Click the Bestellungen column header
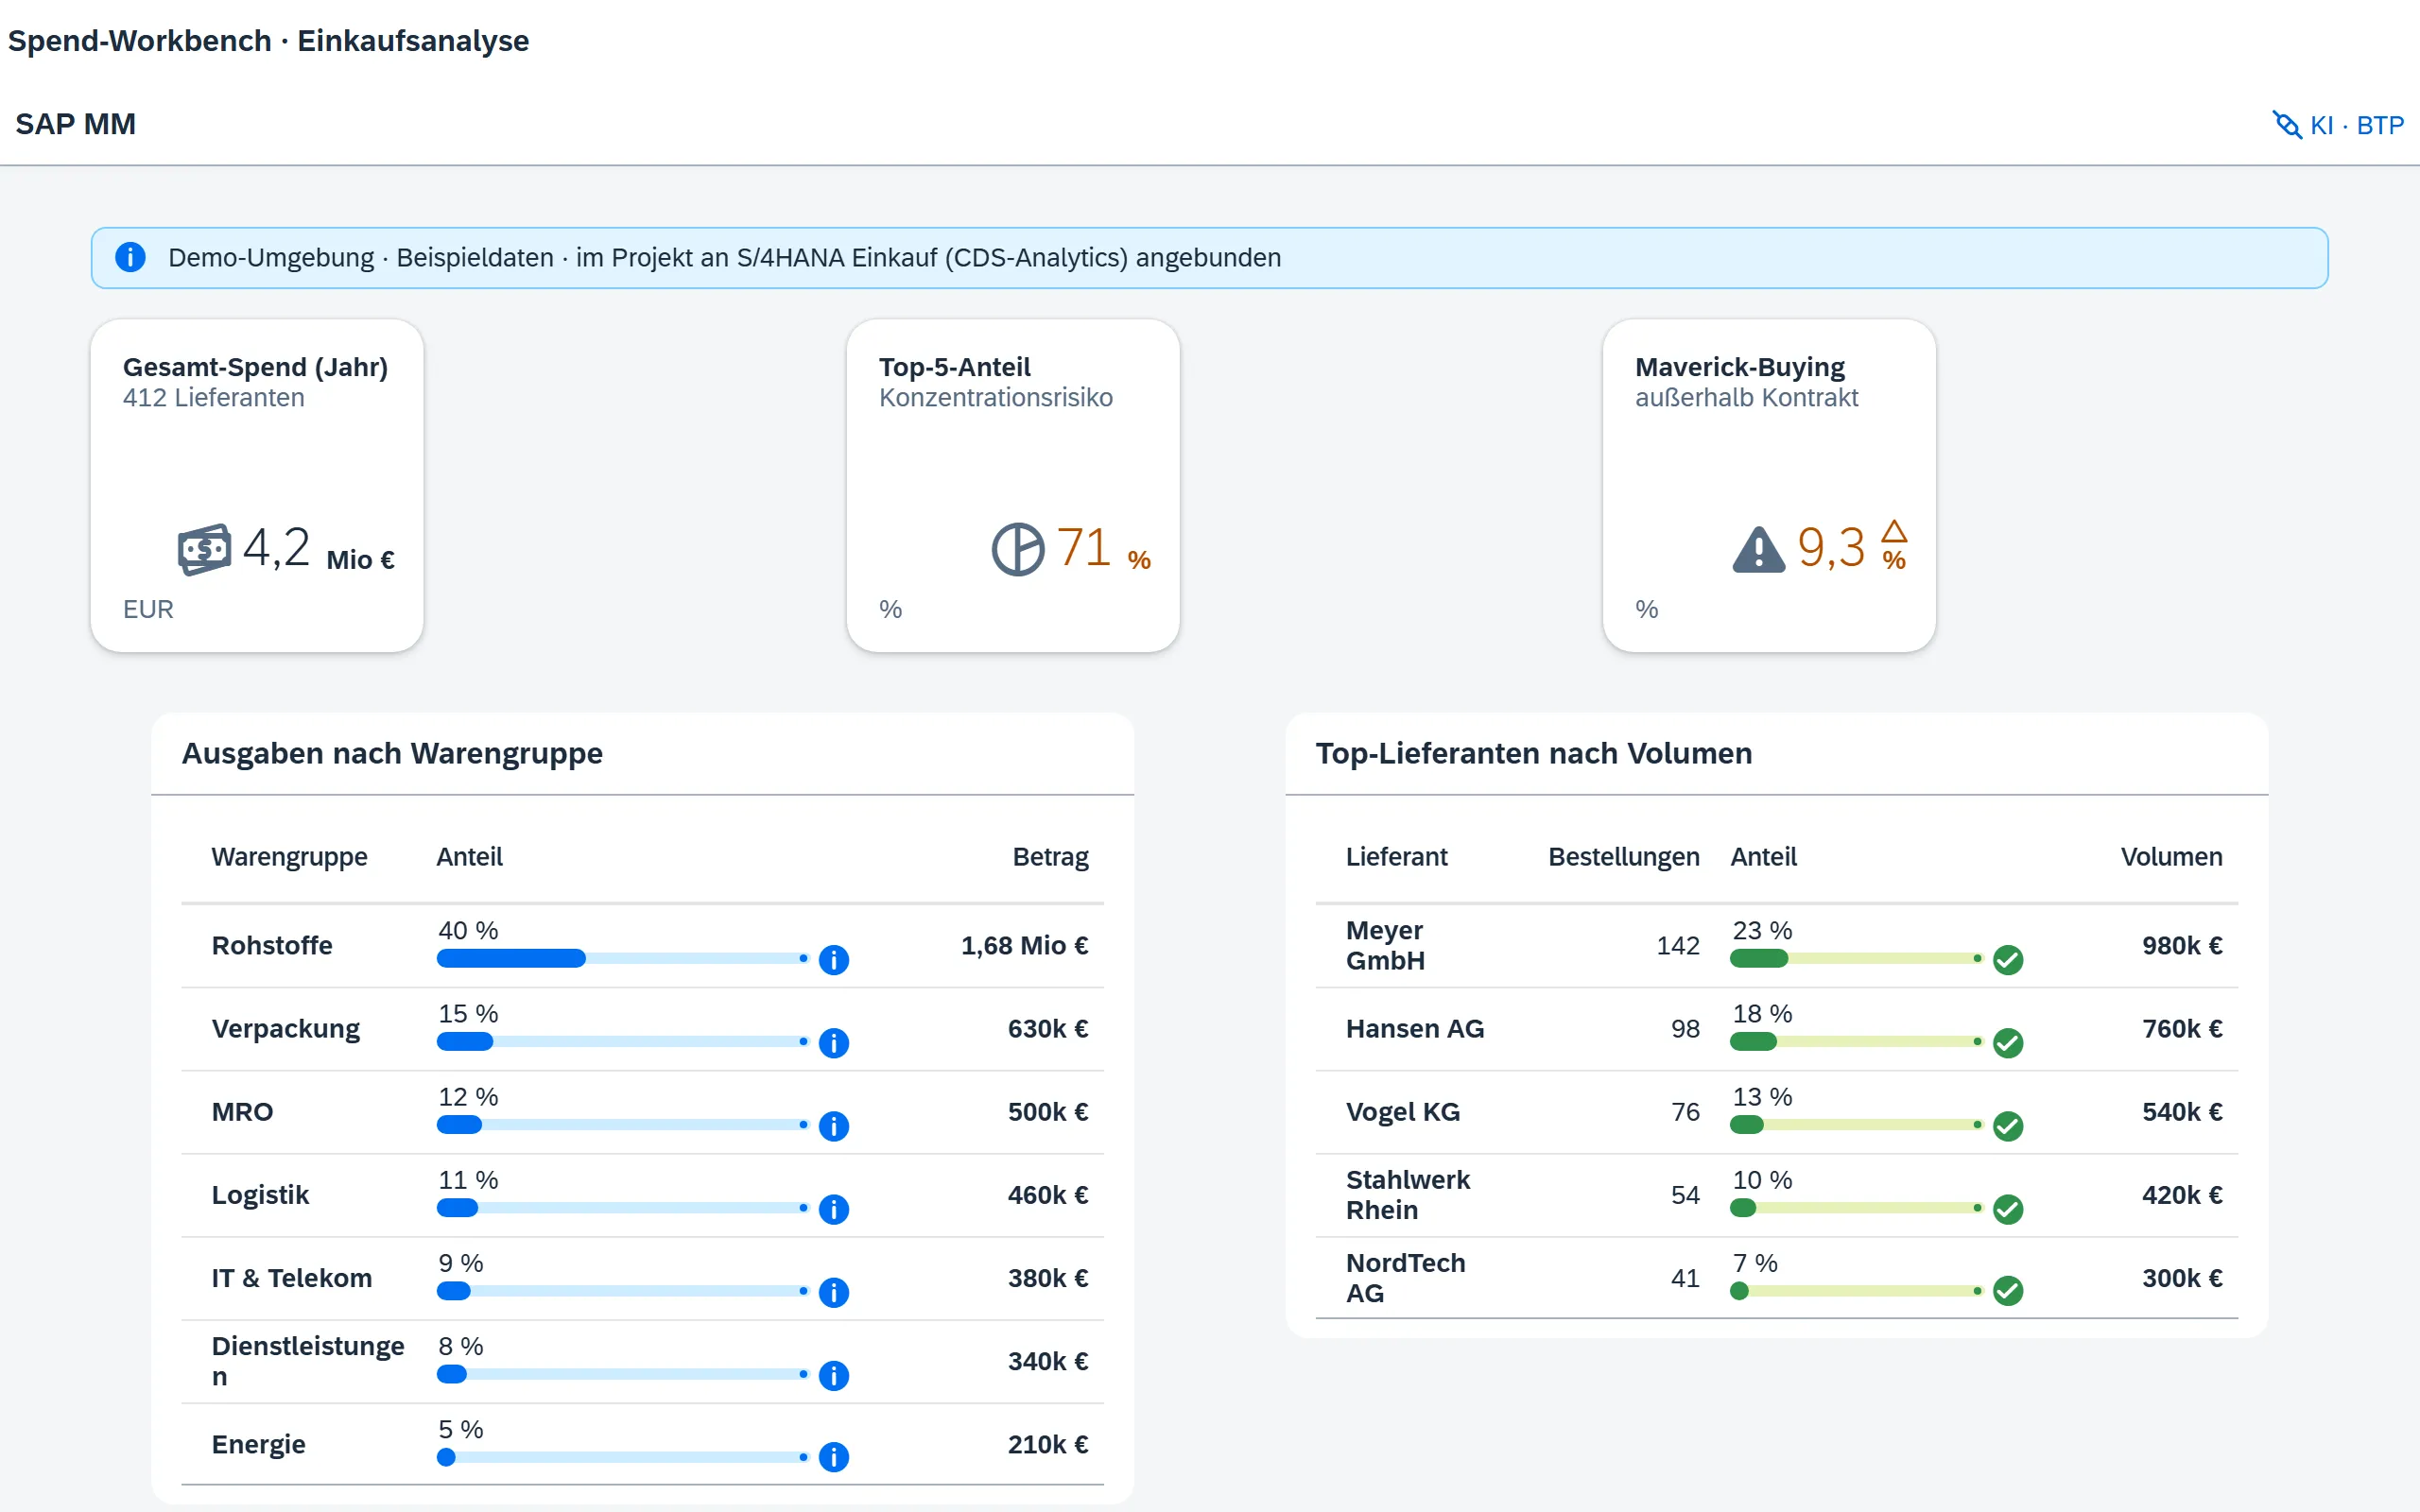The image size is (2420, 1512). [x=1623, y=857]
